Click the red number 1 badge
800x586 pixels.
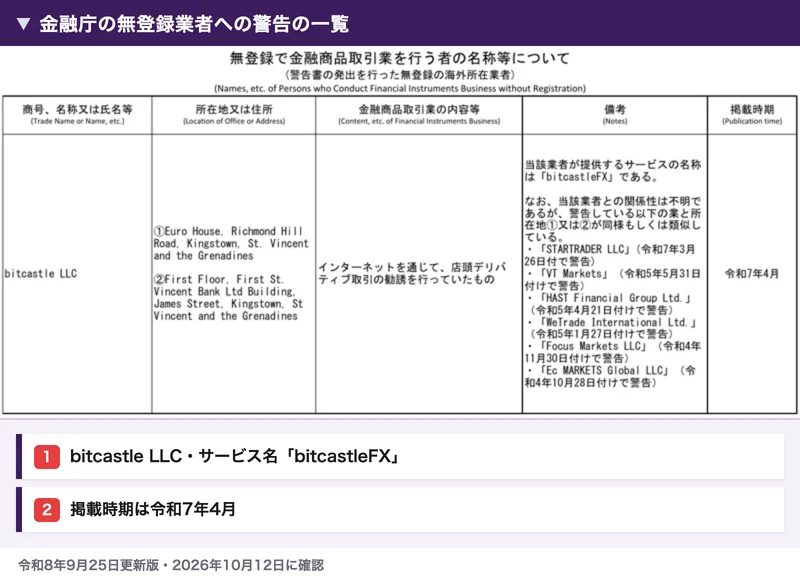pos(47,456)
